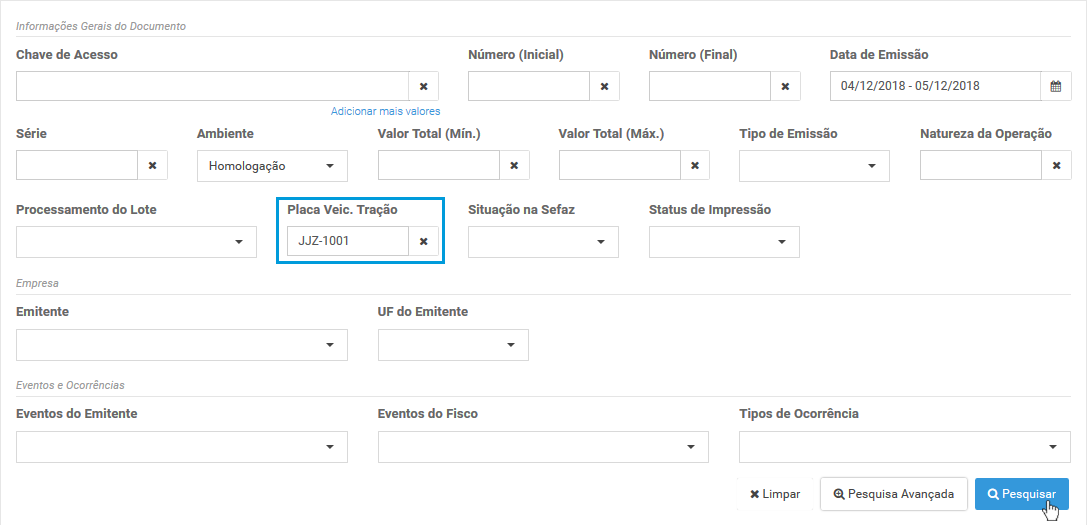Clear the Número (Final) field

point(785,86)
